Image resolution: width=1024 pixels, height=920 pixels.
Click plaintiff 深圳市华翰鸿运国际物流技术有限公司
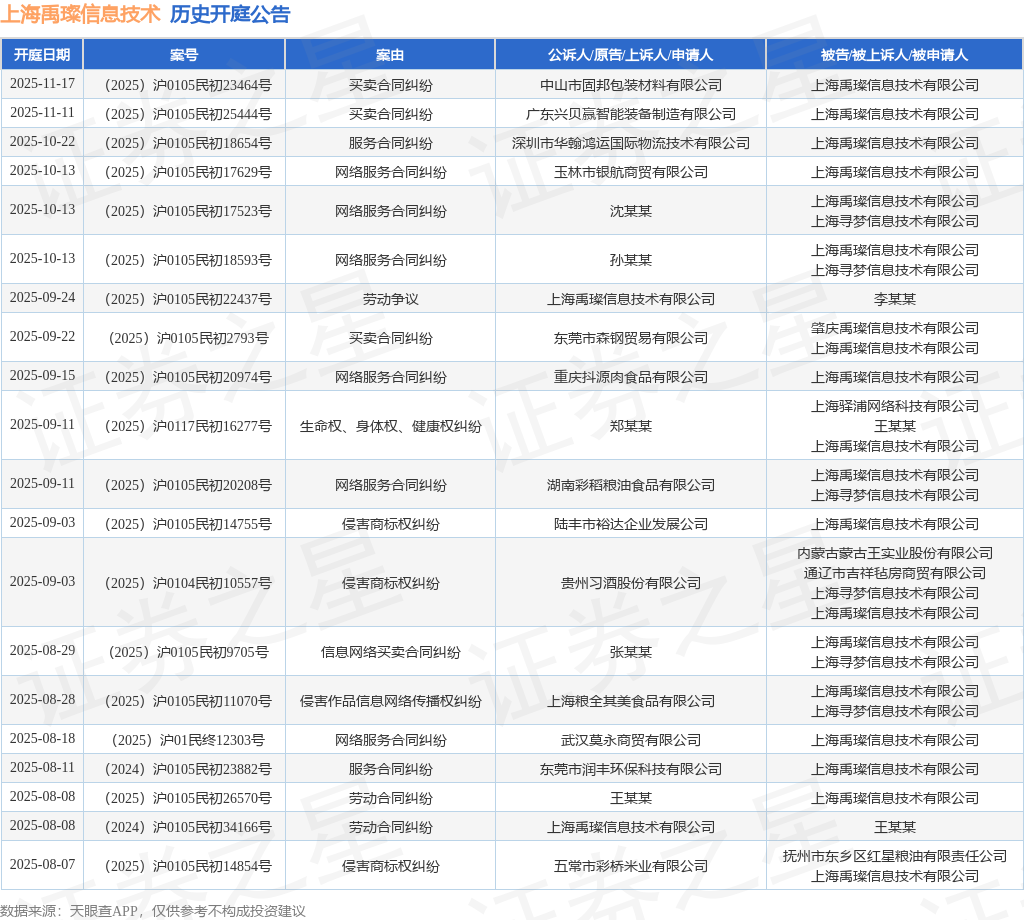631,143
